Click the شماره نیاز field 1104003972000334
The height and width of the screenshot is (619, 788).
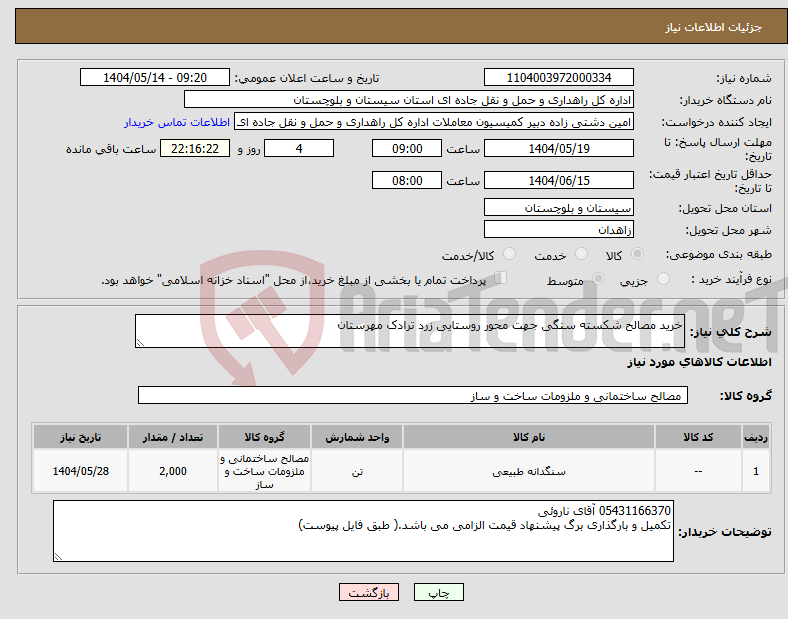point(559,77)
